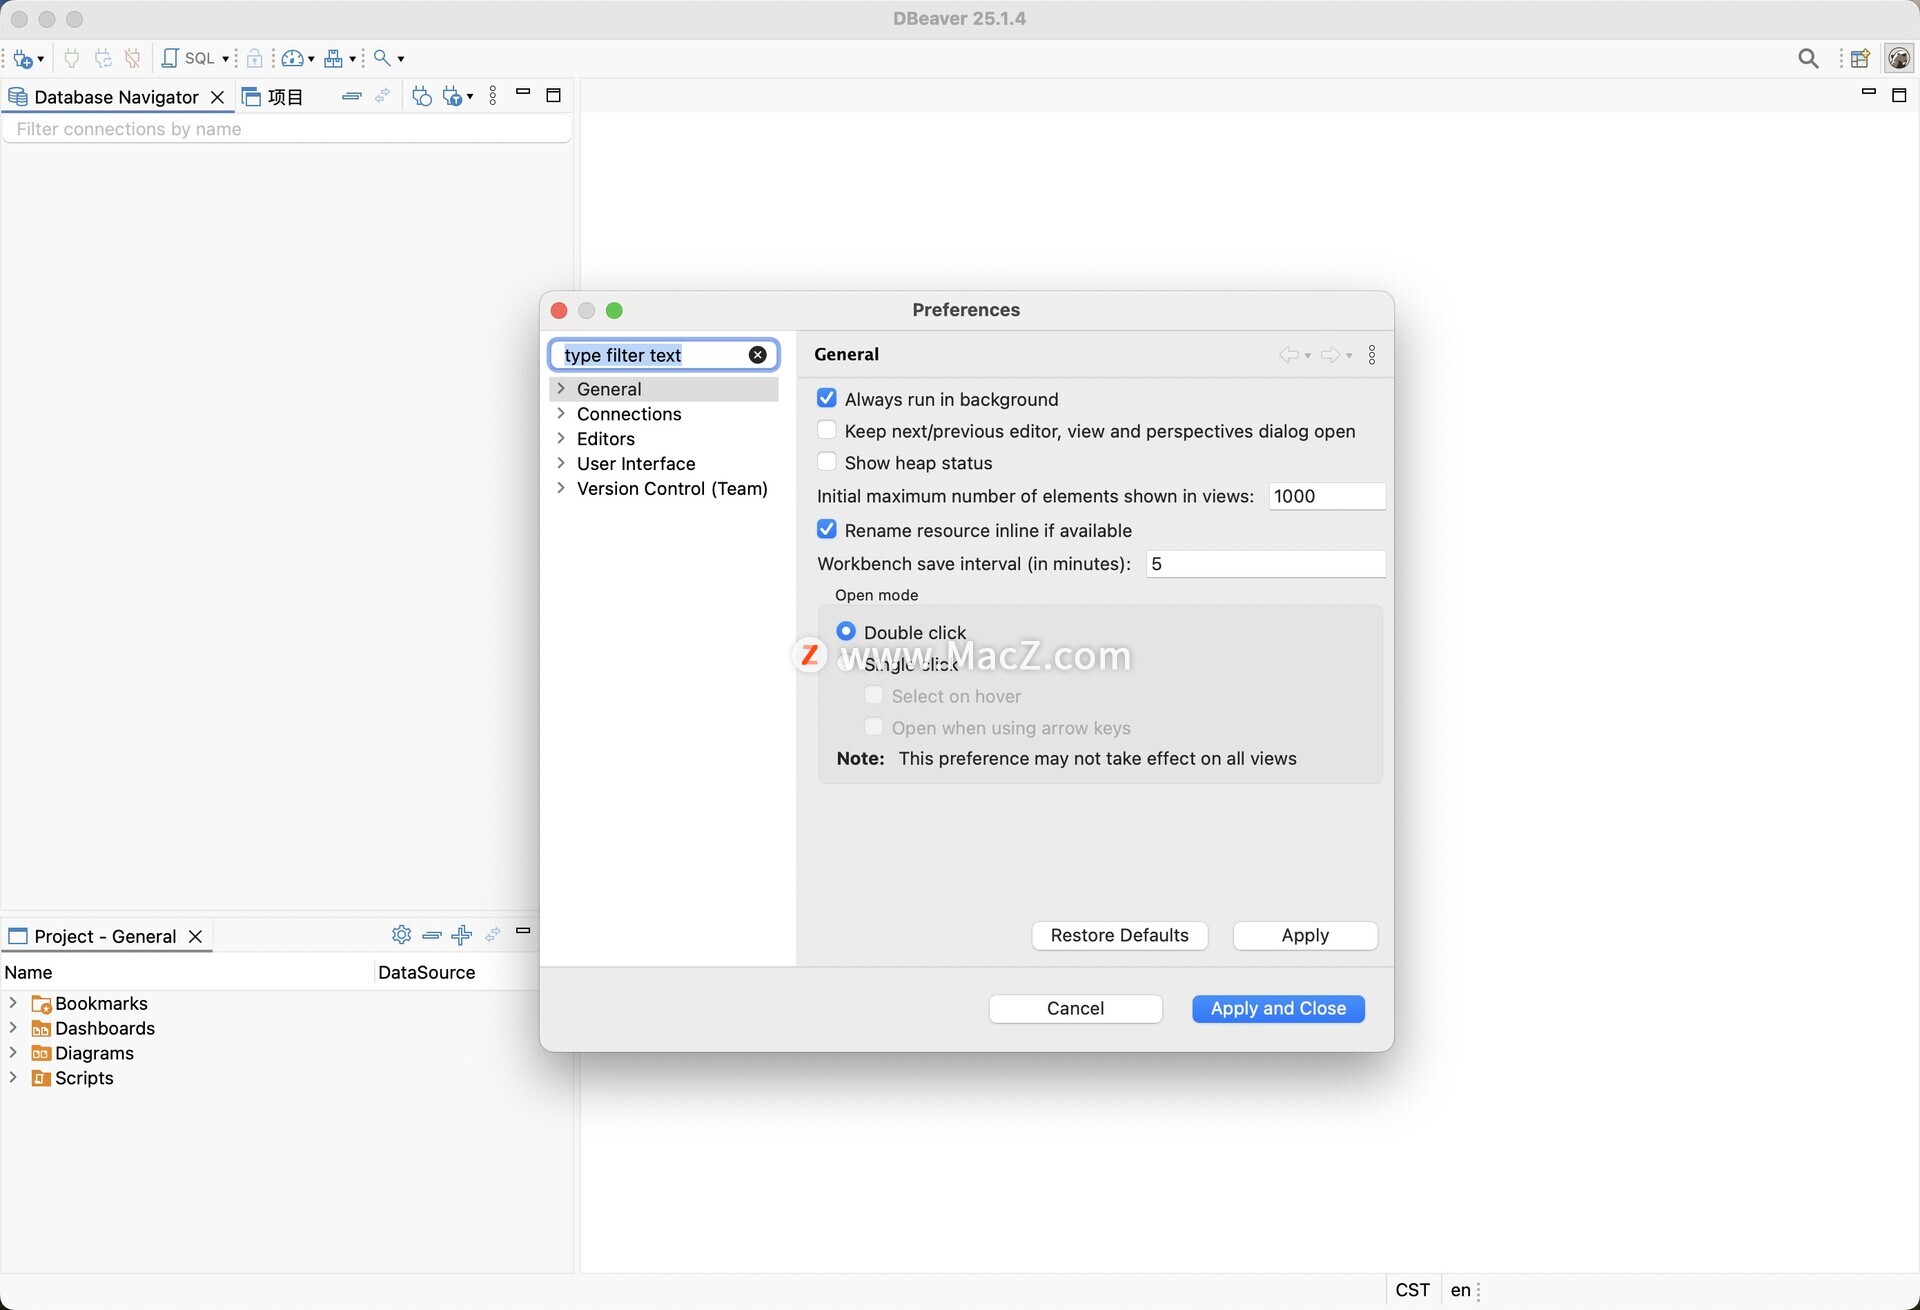Clear the Preferences filter text with X icon
Screen dimensions: 1920x1310
click(758, 355)
